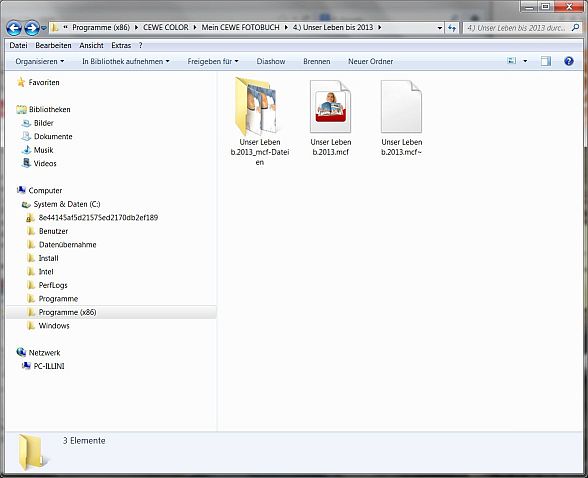
Task: Open the Datei menu
Action: [18, 45]
